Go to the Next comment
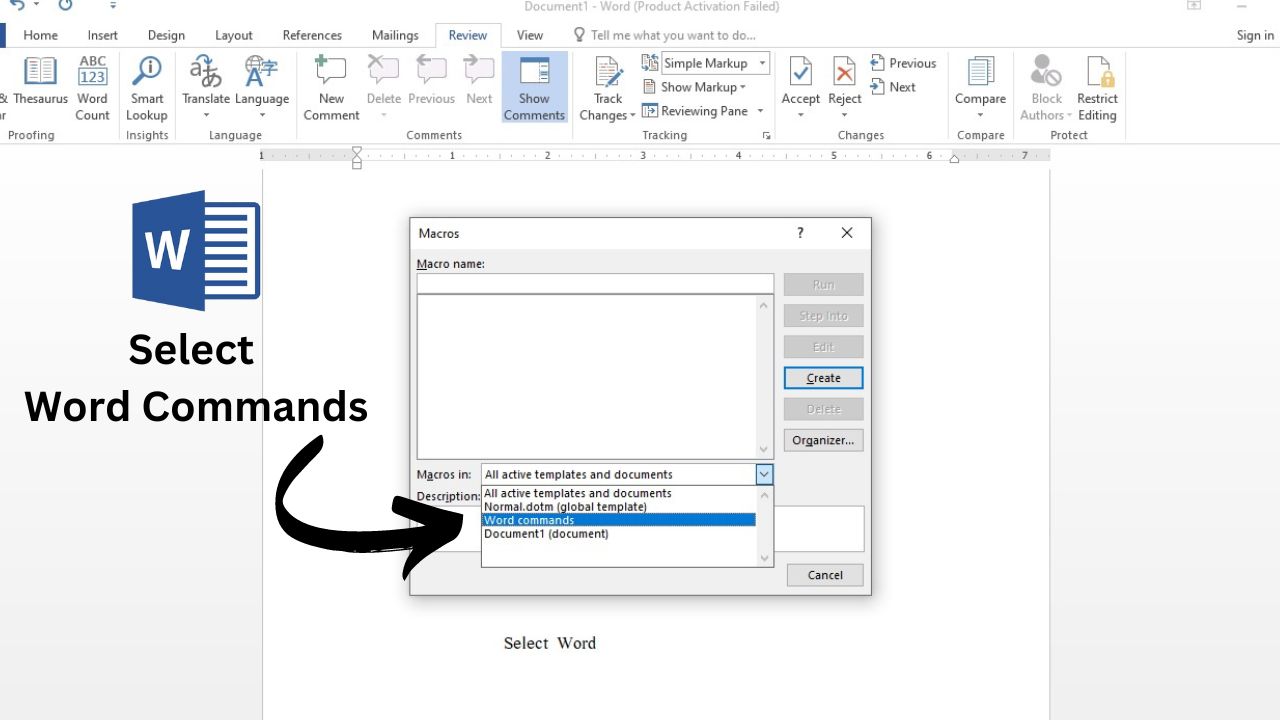The width and height of the screenshot is (1280, 720). click(479, 81)
